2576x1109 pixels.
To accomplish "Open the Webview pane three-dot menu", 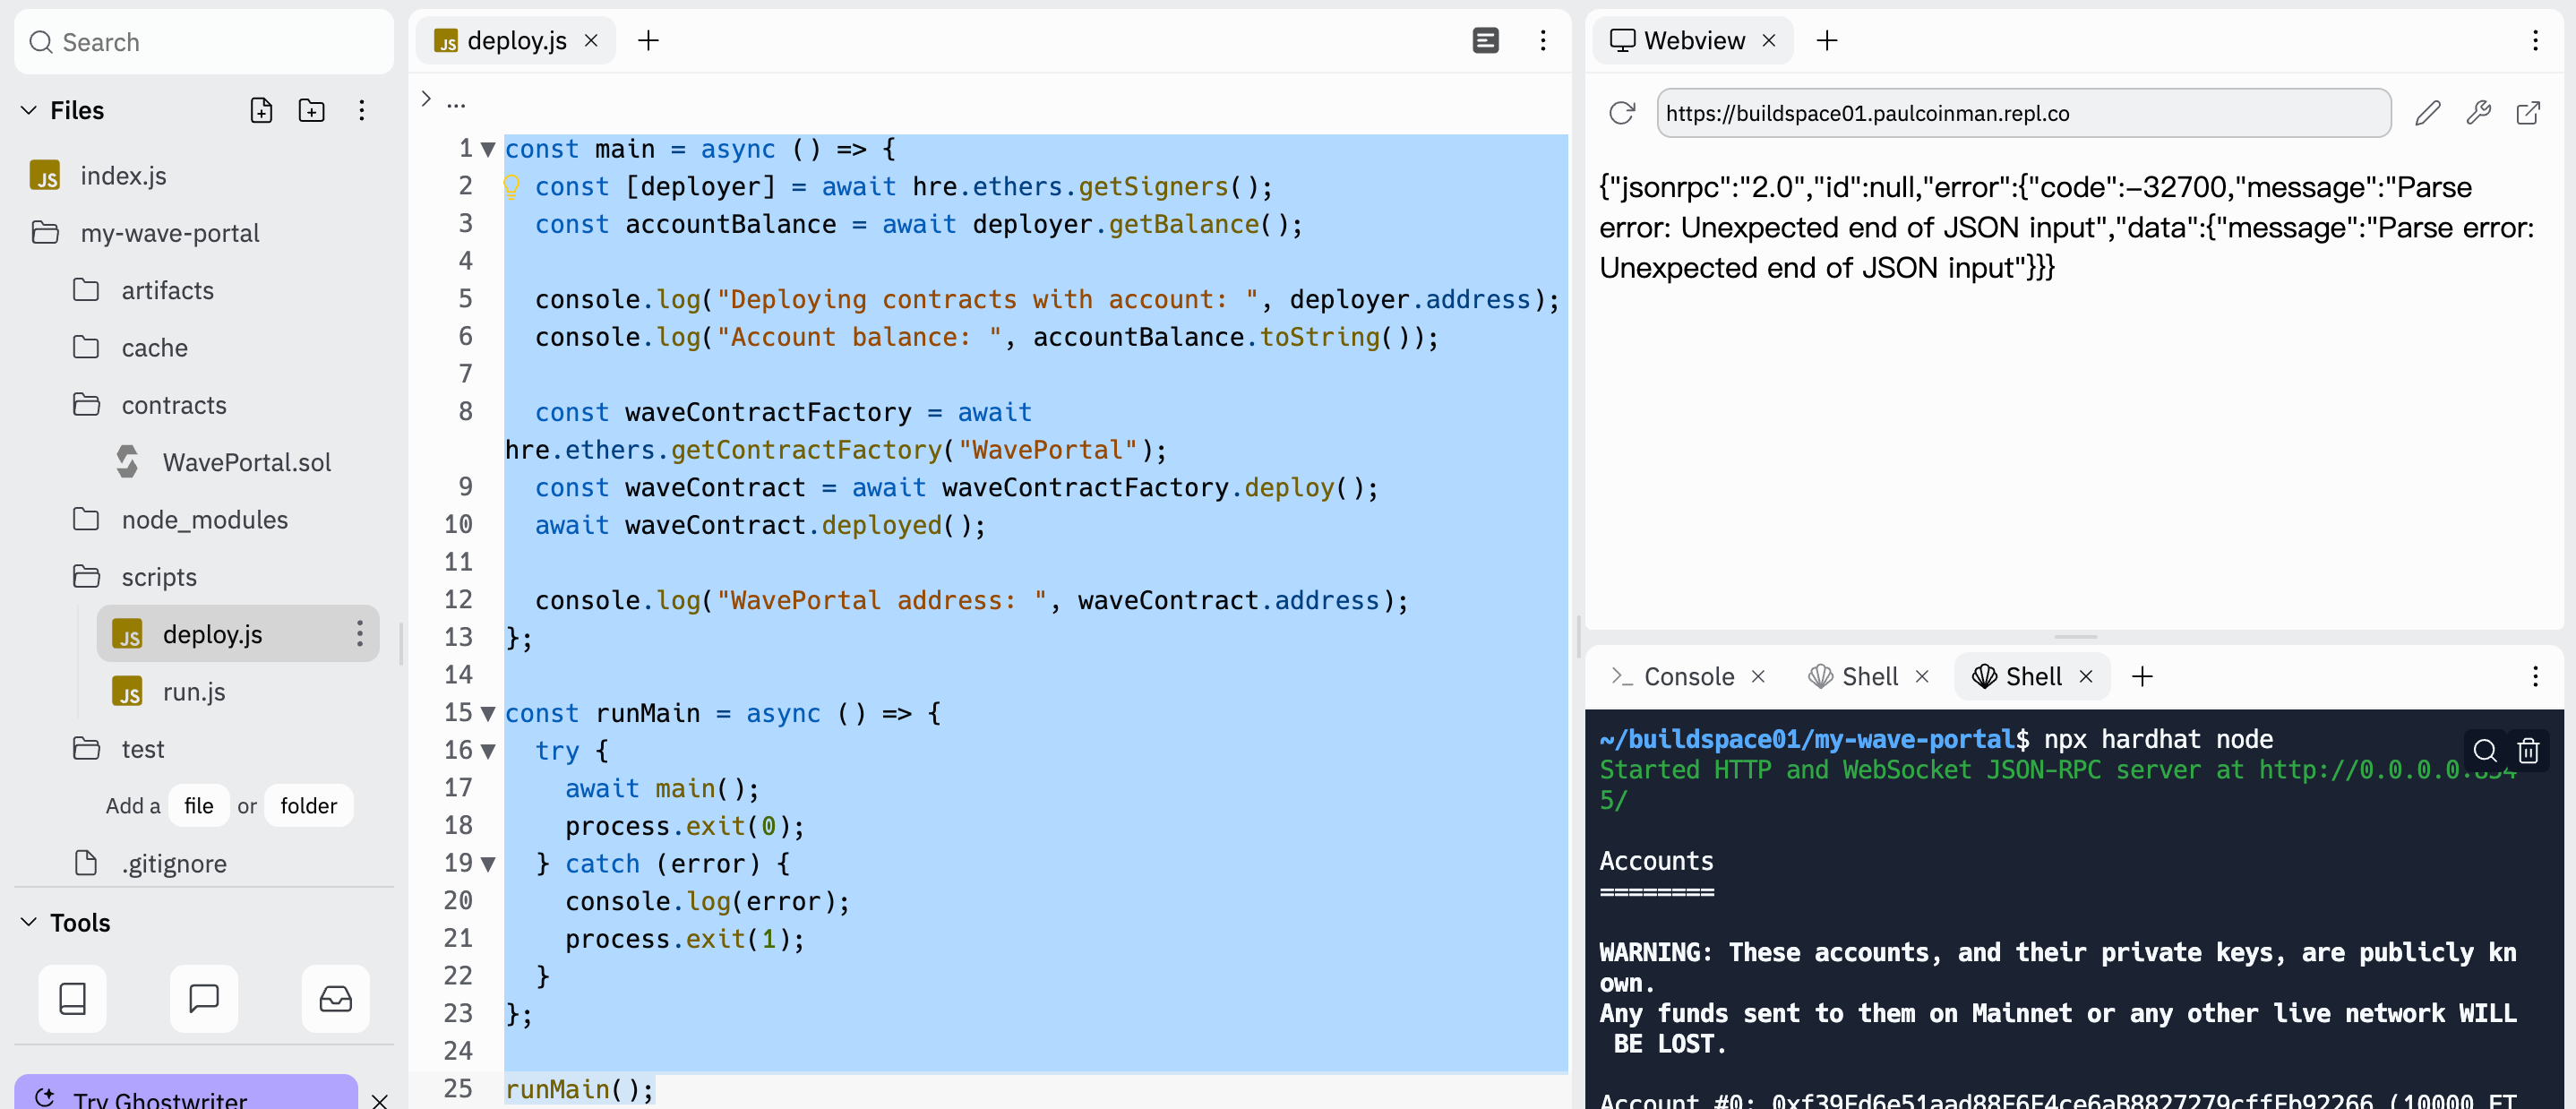I will 2535,40.
